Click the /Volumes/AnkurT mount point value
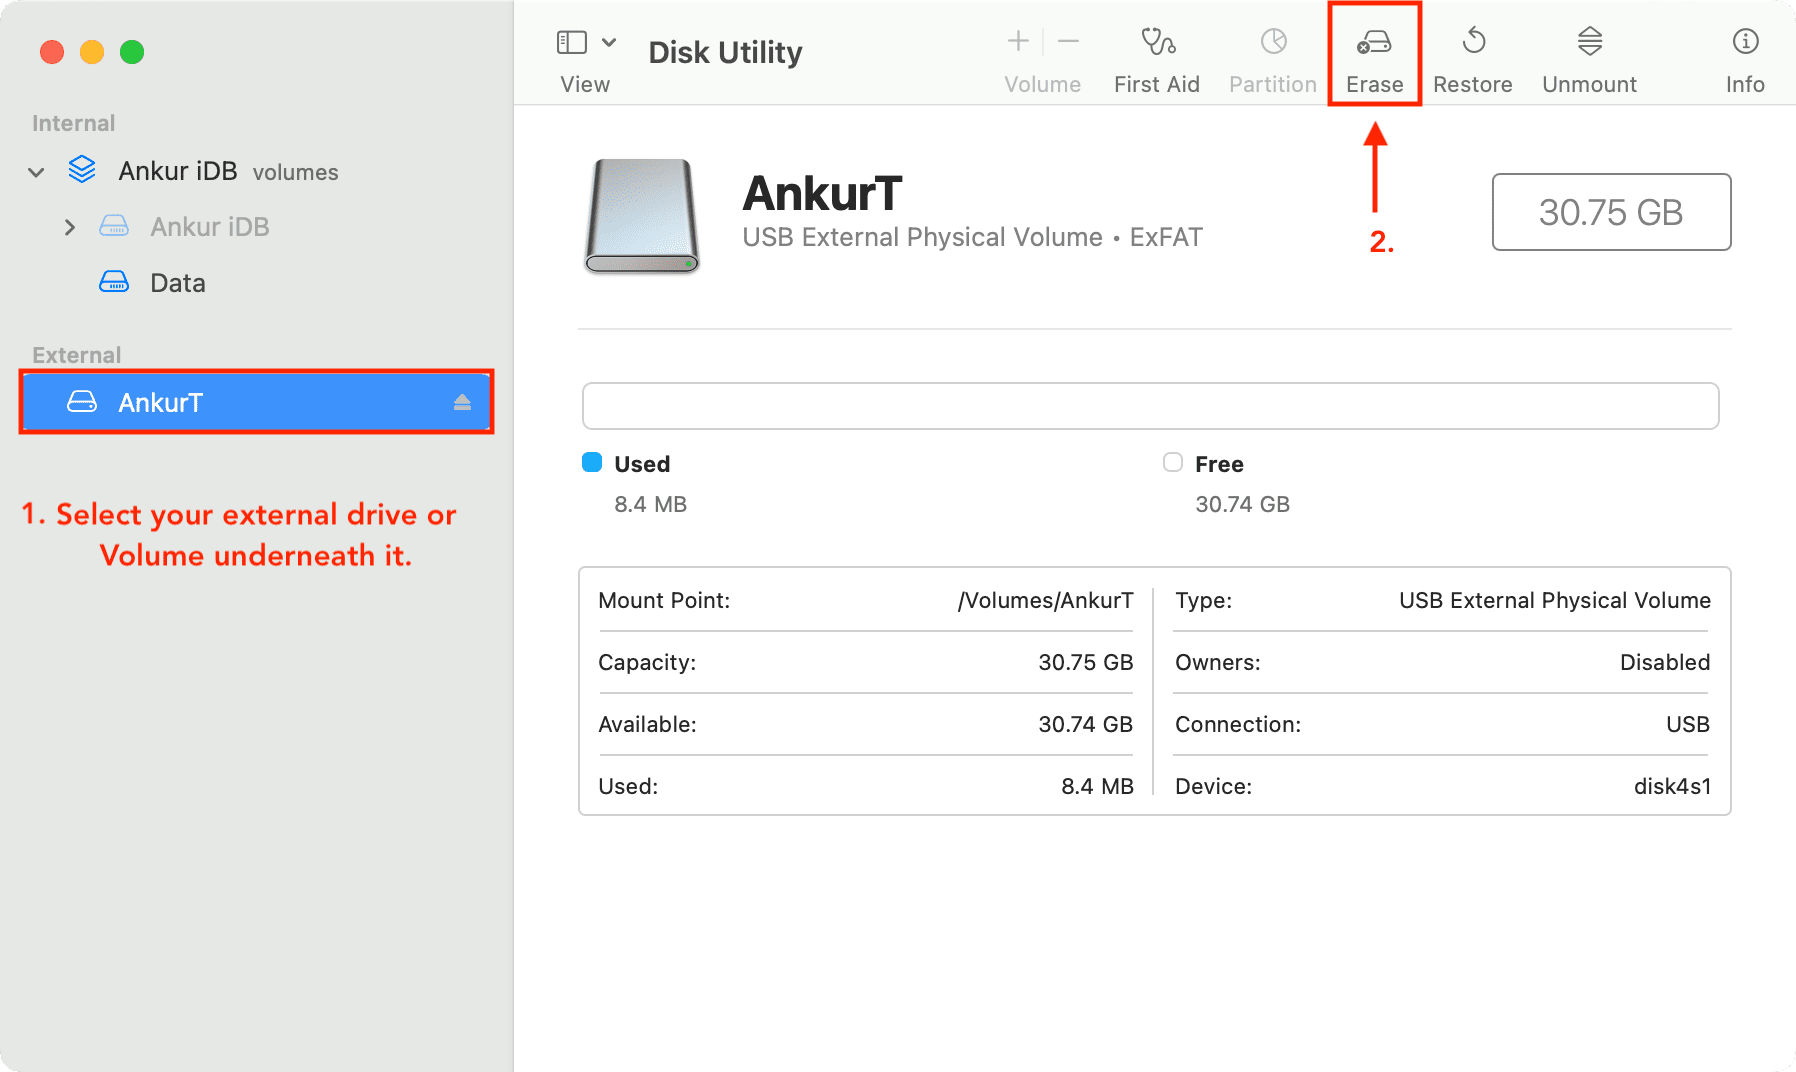This screenshot has width=1796, height=1072. [1045, 600]
